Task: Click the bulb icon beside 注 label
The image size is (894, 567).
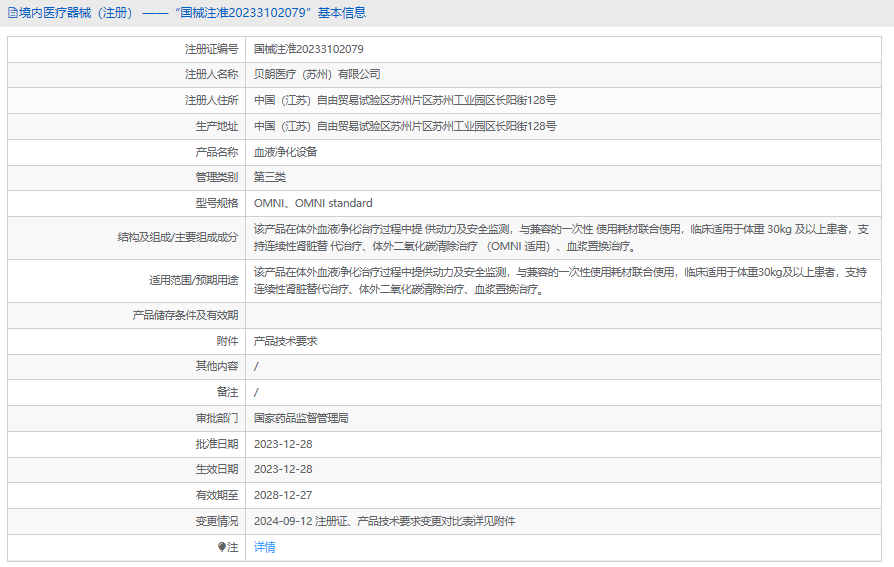Action: [x=222, y=547]
